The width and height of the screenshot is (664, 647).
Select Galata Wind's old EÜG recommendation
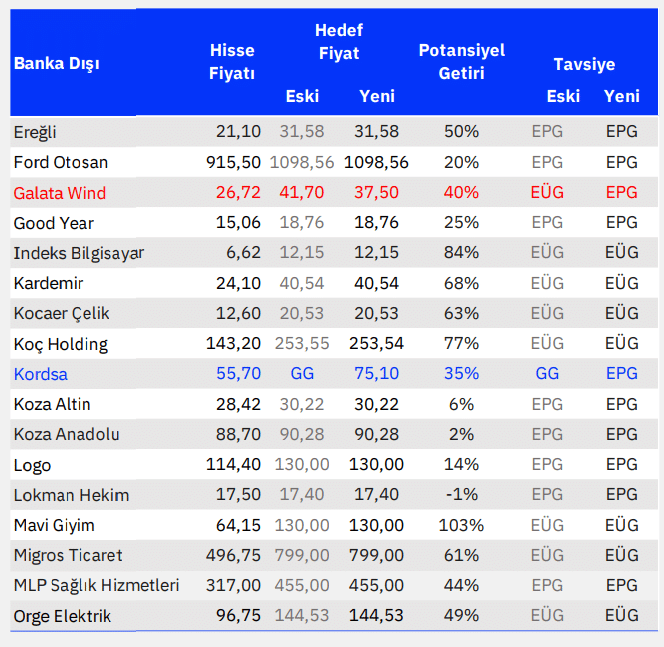point(547,193)
